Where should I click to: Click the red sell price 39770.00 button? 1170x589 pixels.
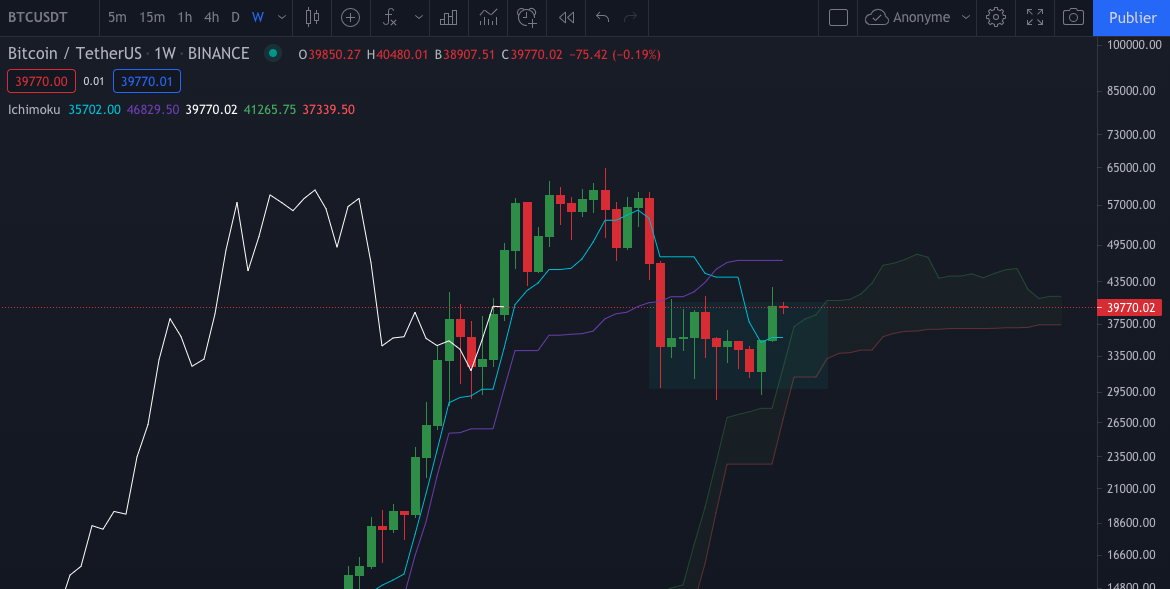point(41,81)
